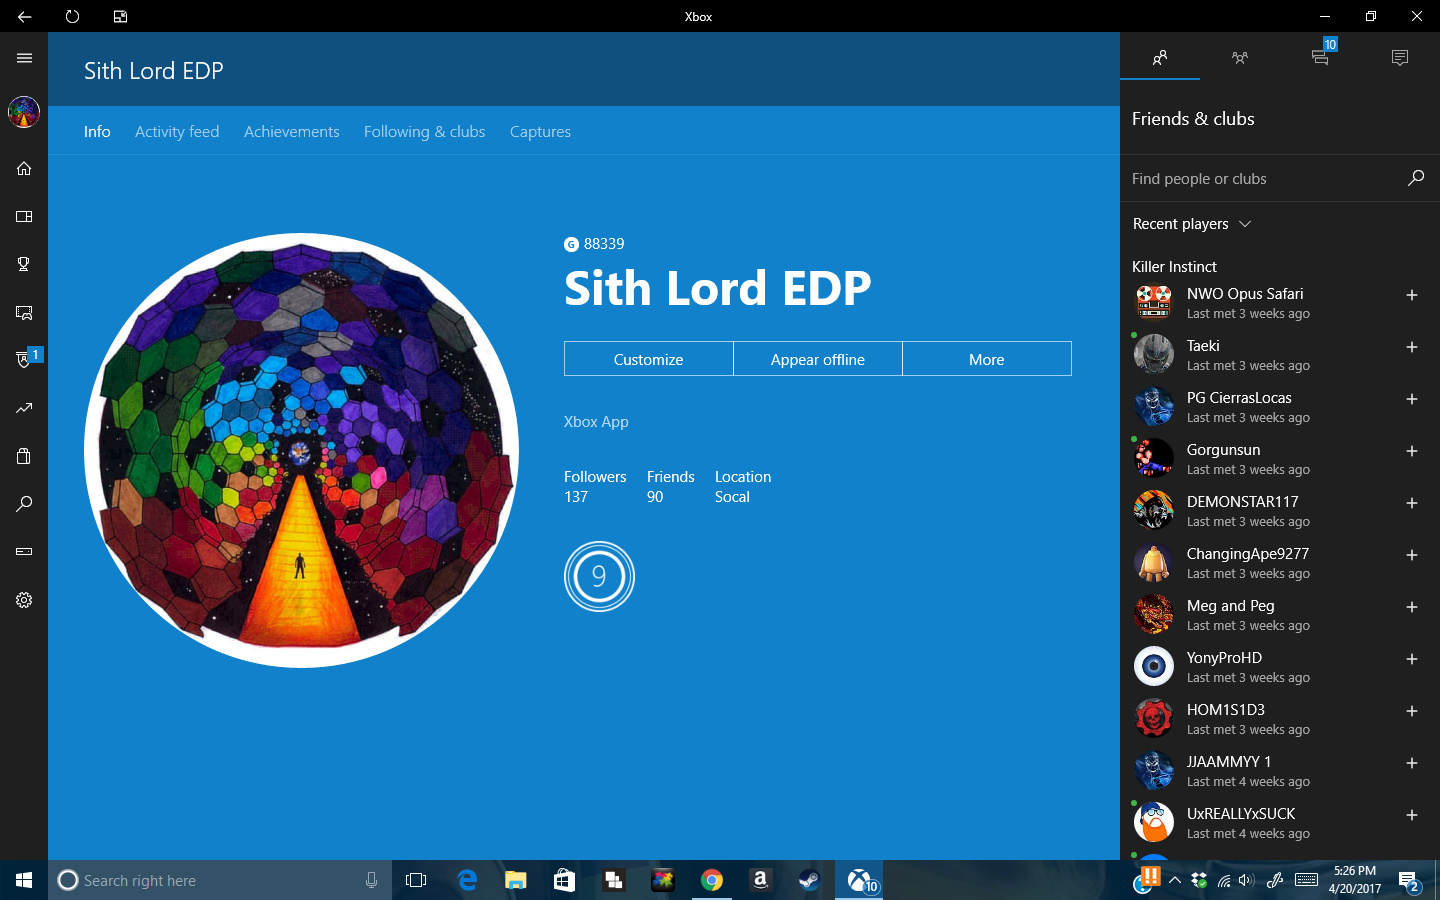1440x900 pixels.
Task: Show hidden system tray icons chevron
Action: tap(1175, 880)
